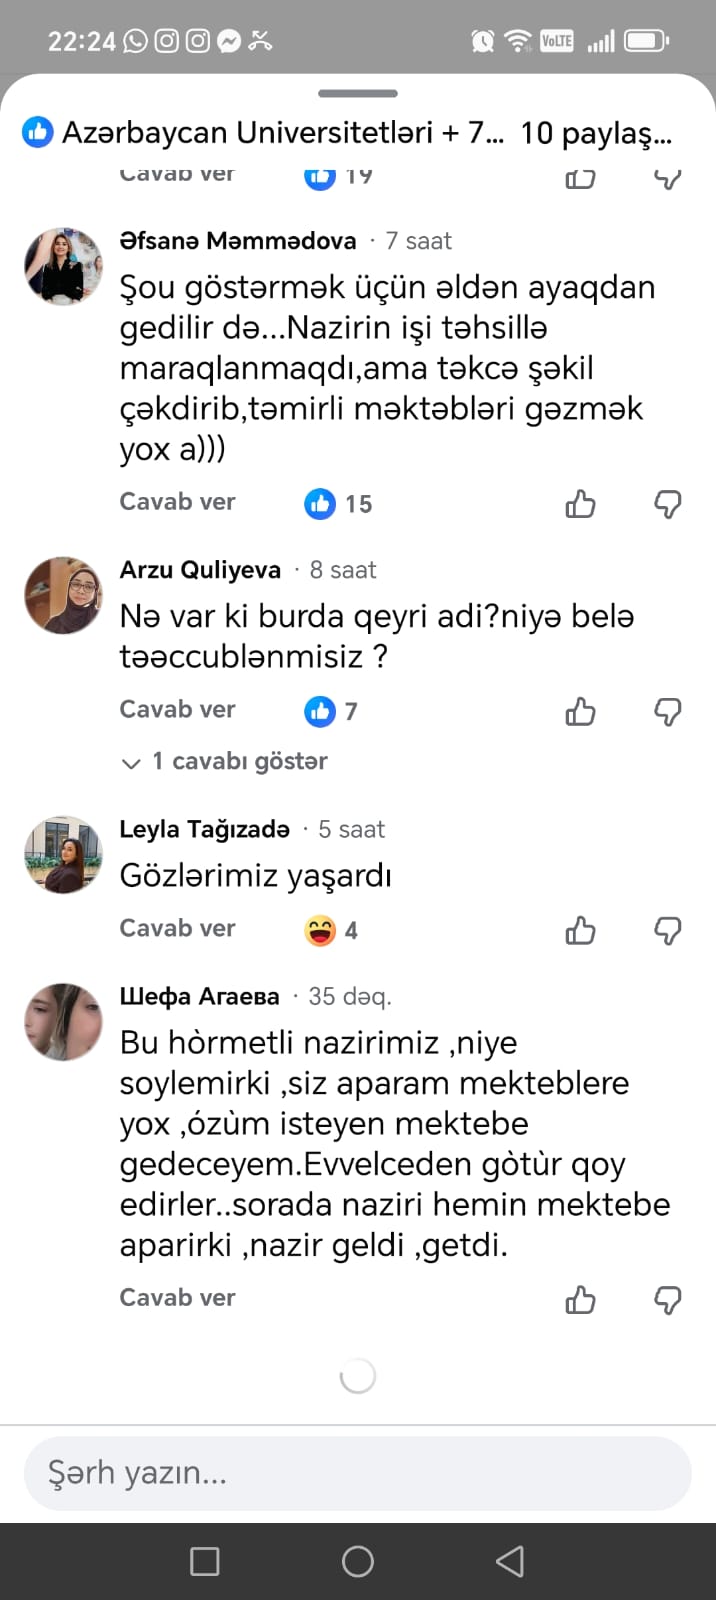
Task: Open reactions on Leyla Tağızadə's comment
Action: pyautogui.click(x=331, y=931)
